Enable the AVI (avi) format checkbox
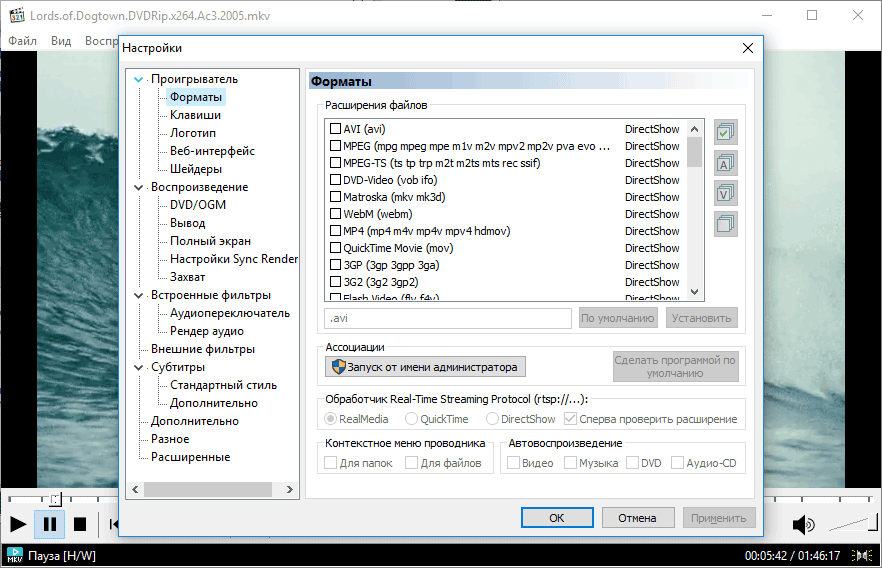Screen dimensions: 882x568 click(x=336, y=129)
